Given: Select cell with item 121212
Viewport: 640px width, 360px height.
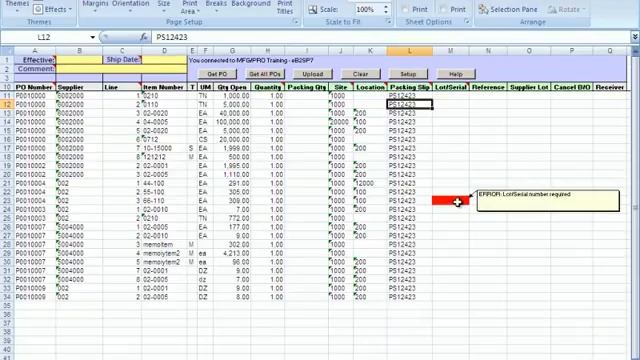Looking at the screenshot, I should pyautogui.click(x=164, y=157).
